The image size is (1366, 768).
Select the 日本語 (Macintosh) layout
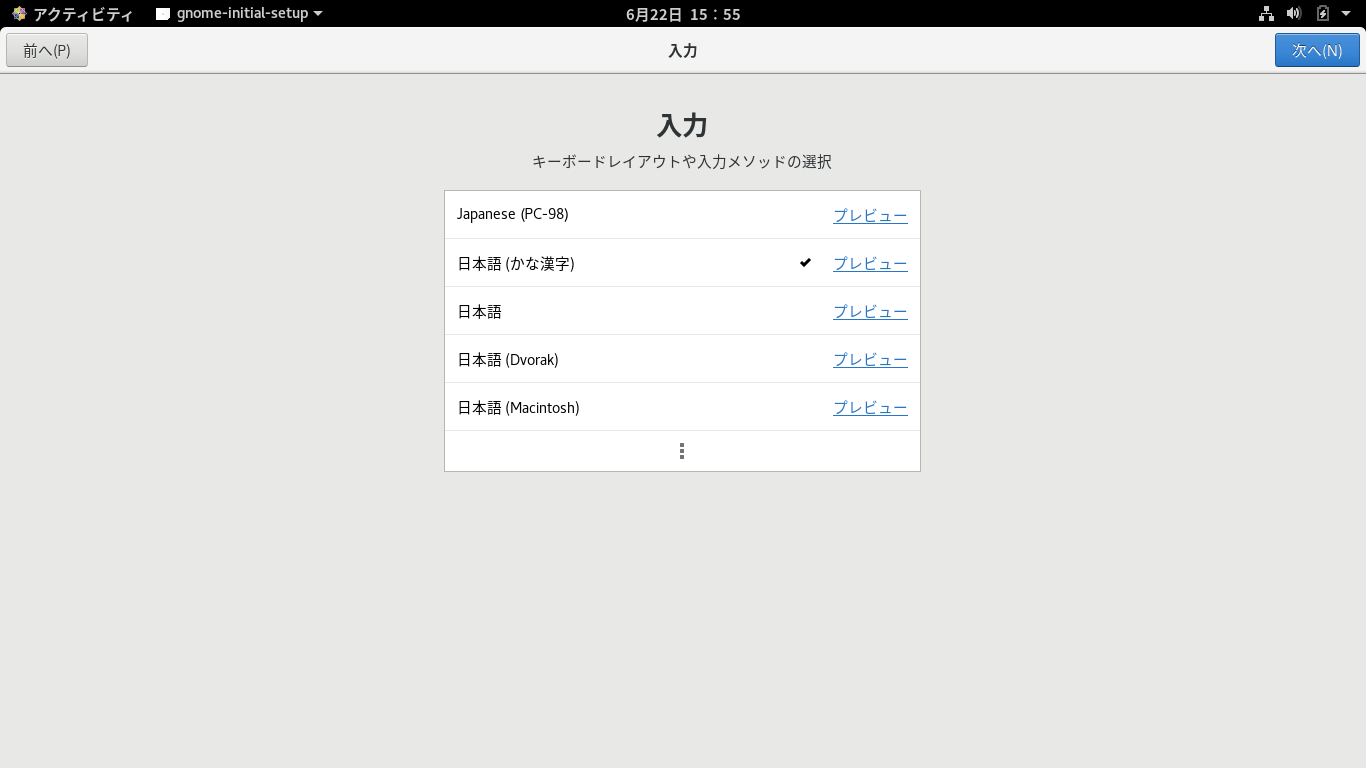(x=682, y=407)
